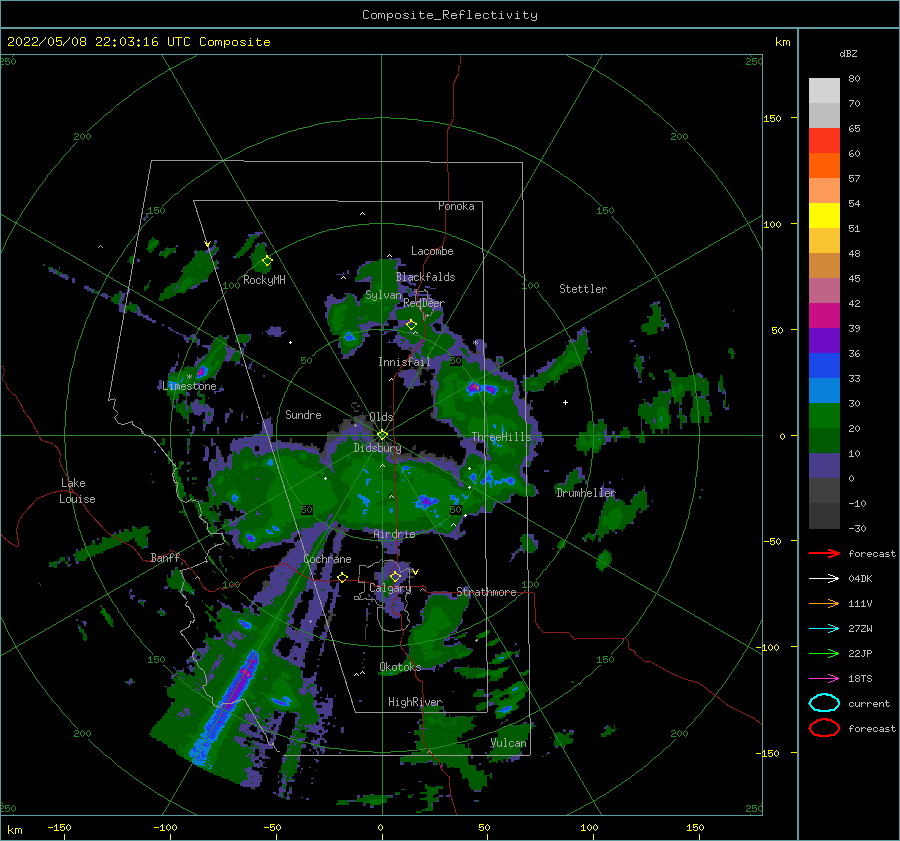Viewport: 900px width, 841px height.
Task: Click the Stettler city label
Action: pos(583,289)
